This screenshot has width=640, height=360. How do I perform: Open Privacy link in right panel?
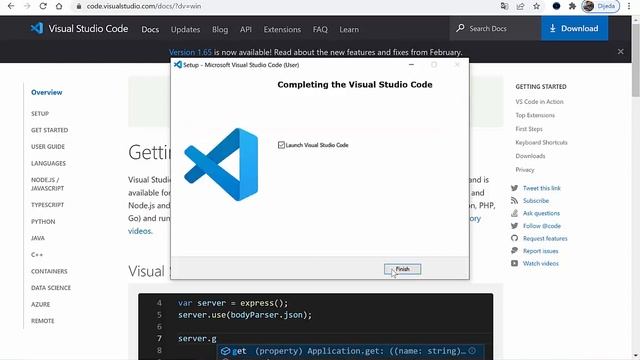pos(524,170)
